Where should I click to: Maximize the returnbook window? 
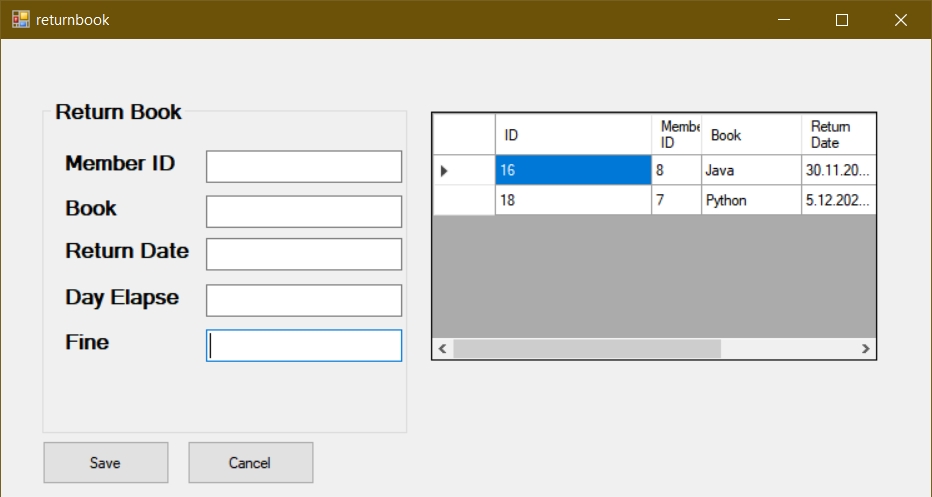[x=841, y=19]
